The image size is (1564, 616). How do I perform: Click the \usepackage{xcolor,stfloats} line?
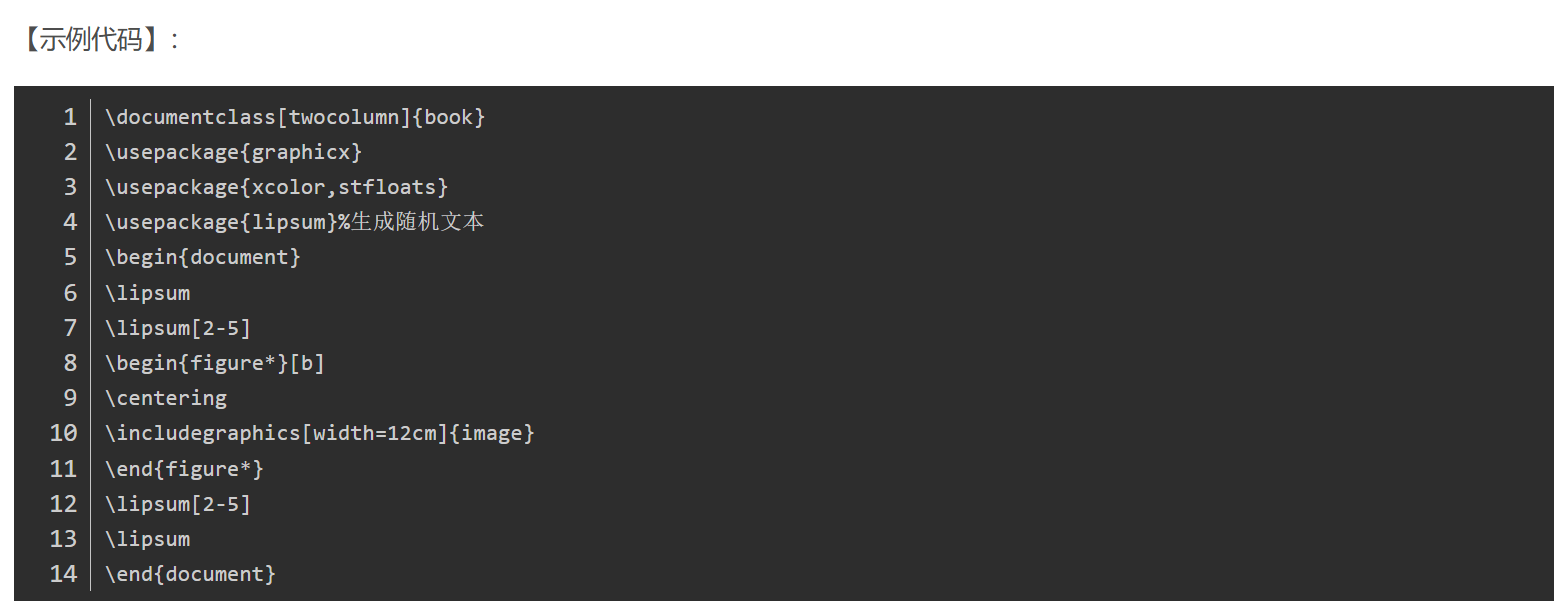pos(276,187)
